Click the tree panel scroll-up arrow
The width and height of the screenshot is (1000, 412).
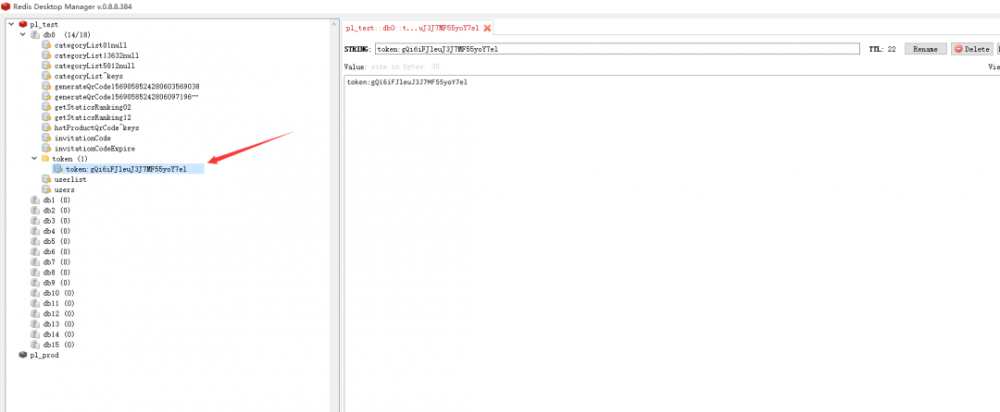334,24
